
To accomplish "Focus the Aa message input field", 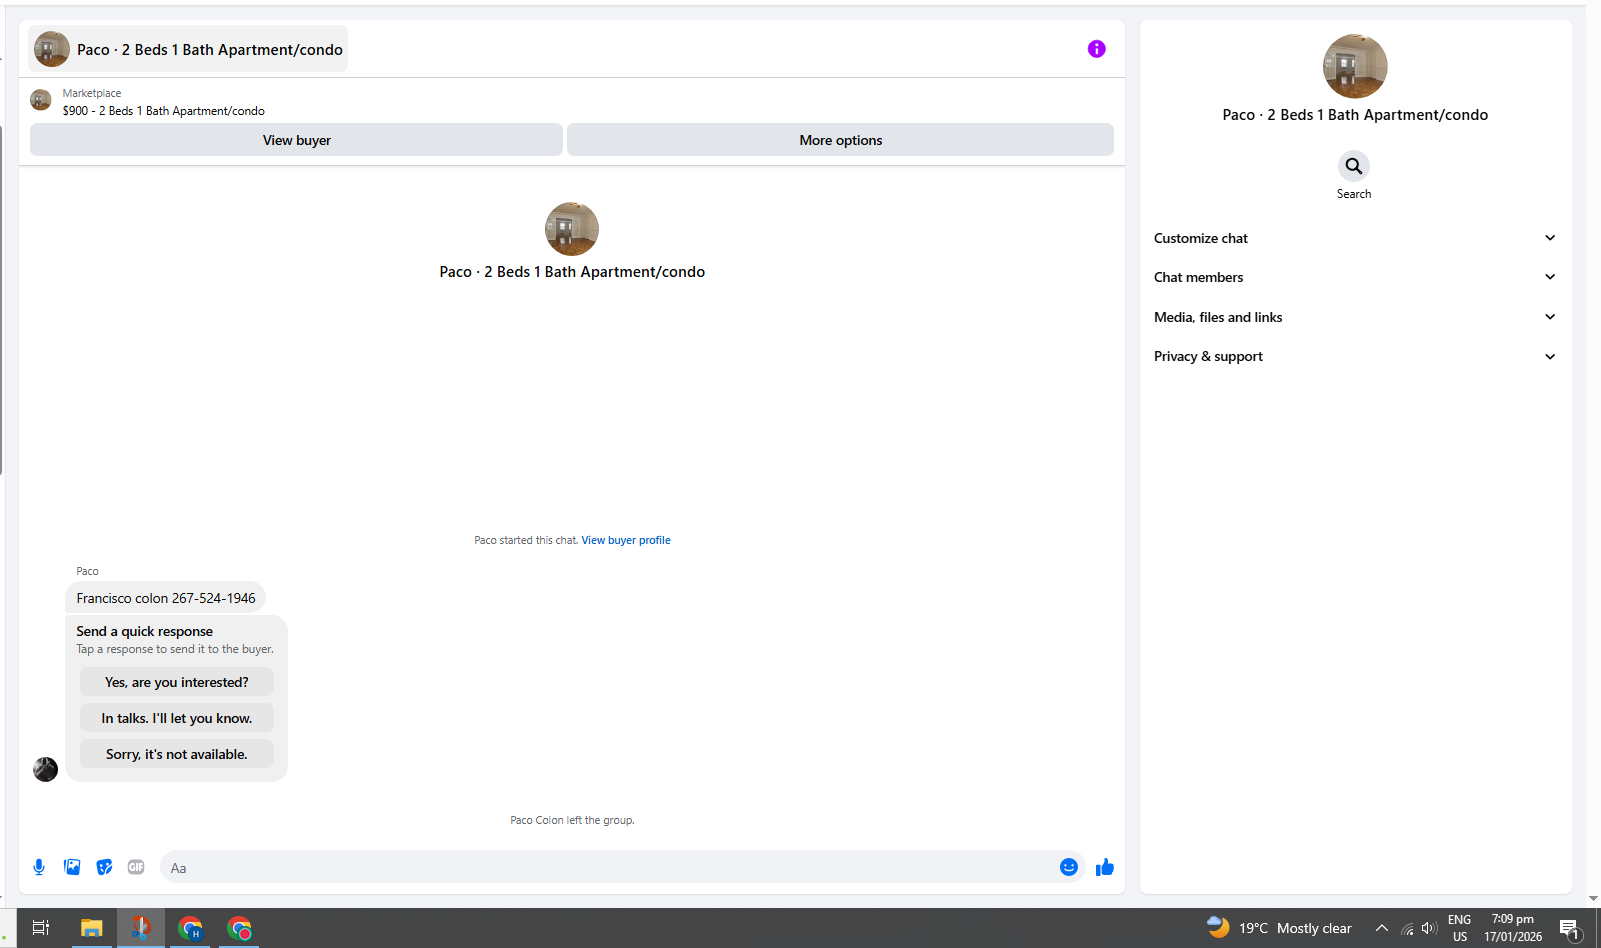I will pyautogui.click(x=609, y=867).
